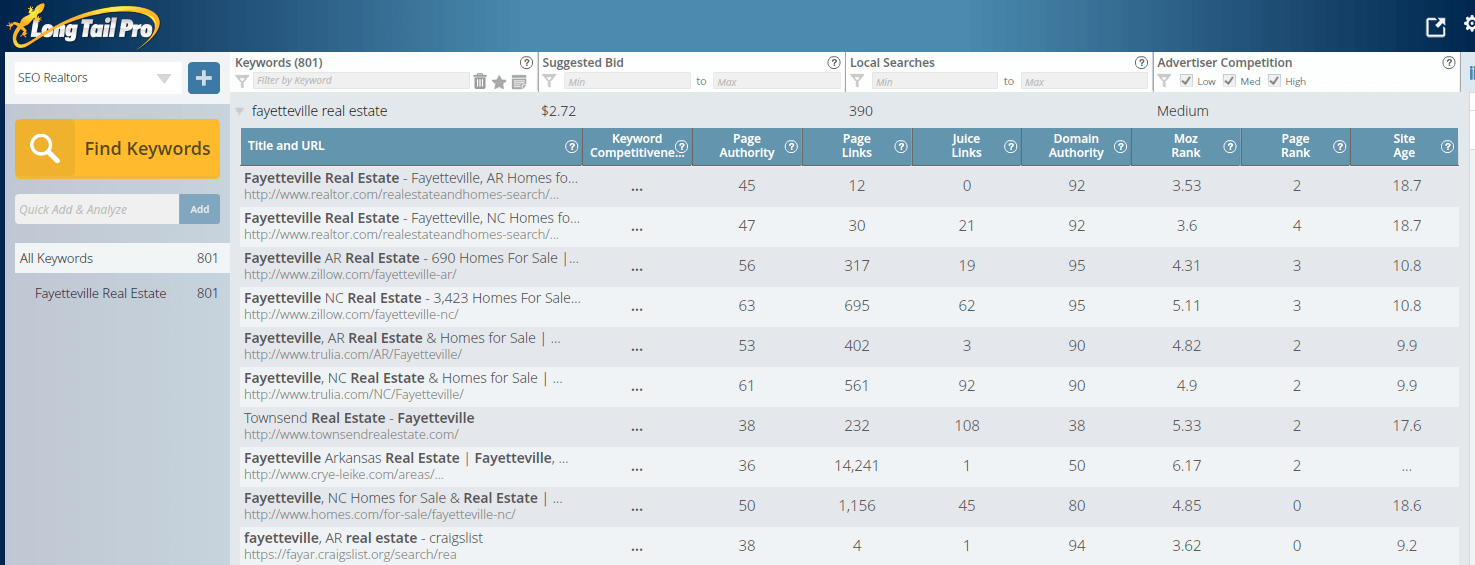Open help for Suggested Bid
This screenshot has height=565, width=1475.
tap(834, 62)
